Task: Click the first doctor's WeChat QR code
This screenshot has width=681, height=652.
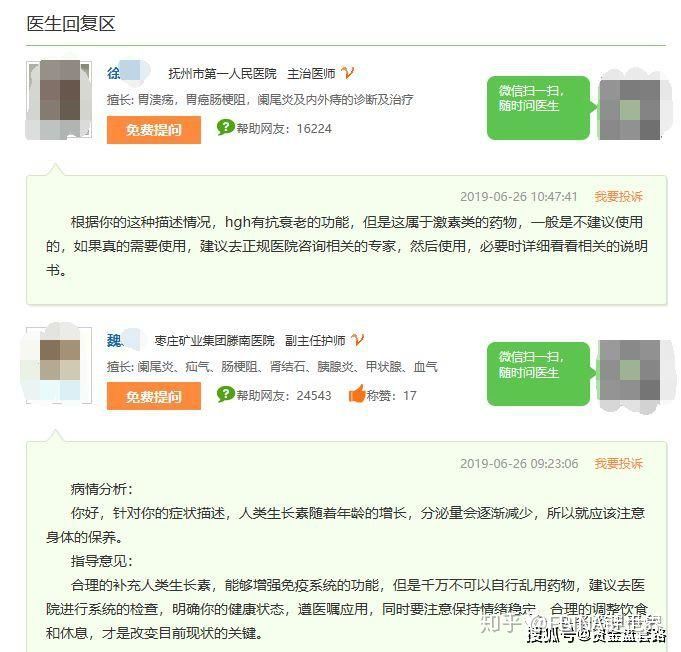Action: (630, 108)
